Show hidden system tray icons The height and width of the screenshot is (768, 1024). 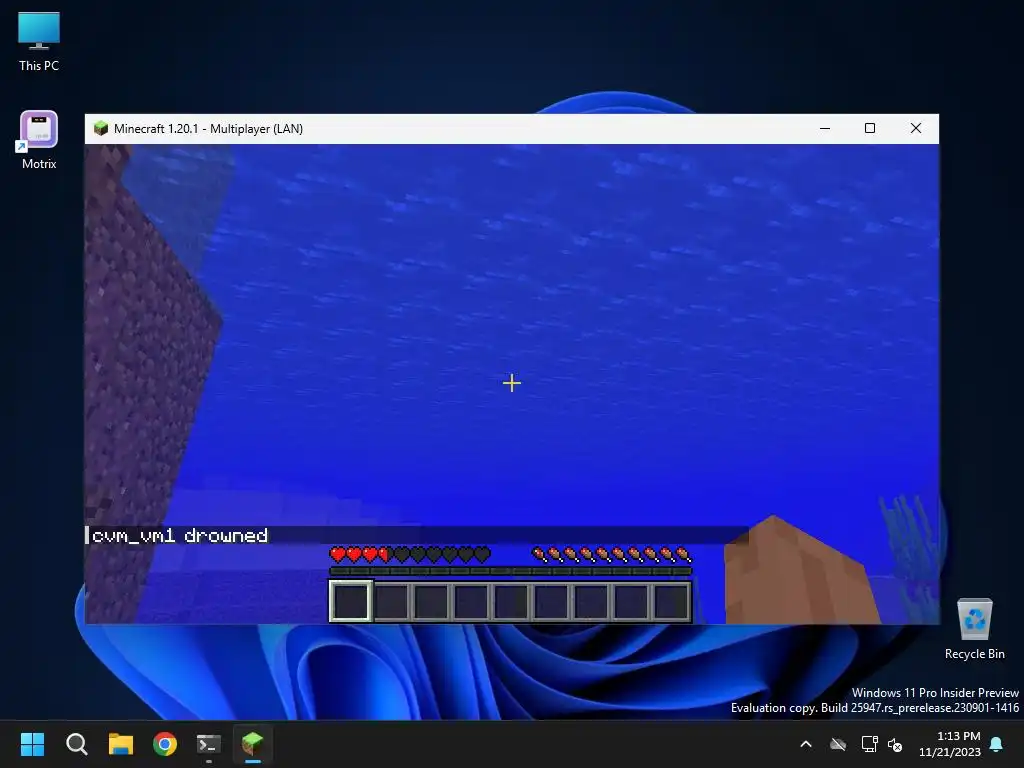(x=806, y=744)
